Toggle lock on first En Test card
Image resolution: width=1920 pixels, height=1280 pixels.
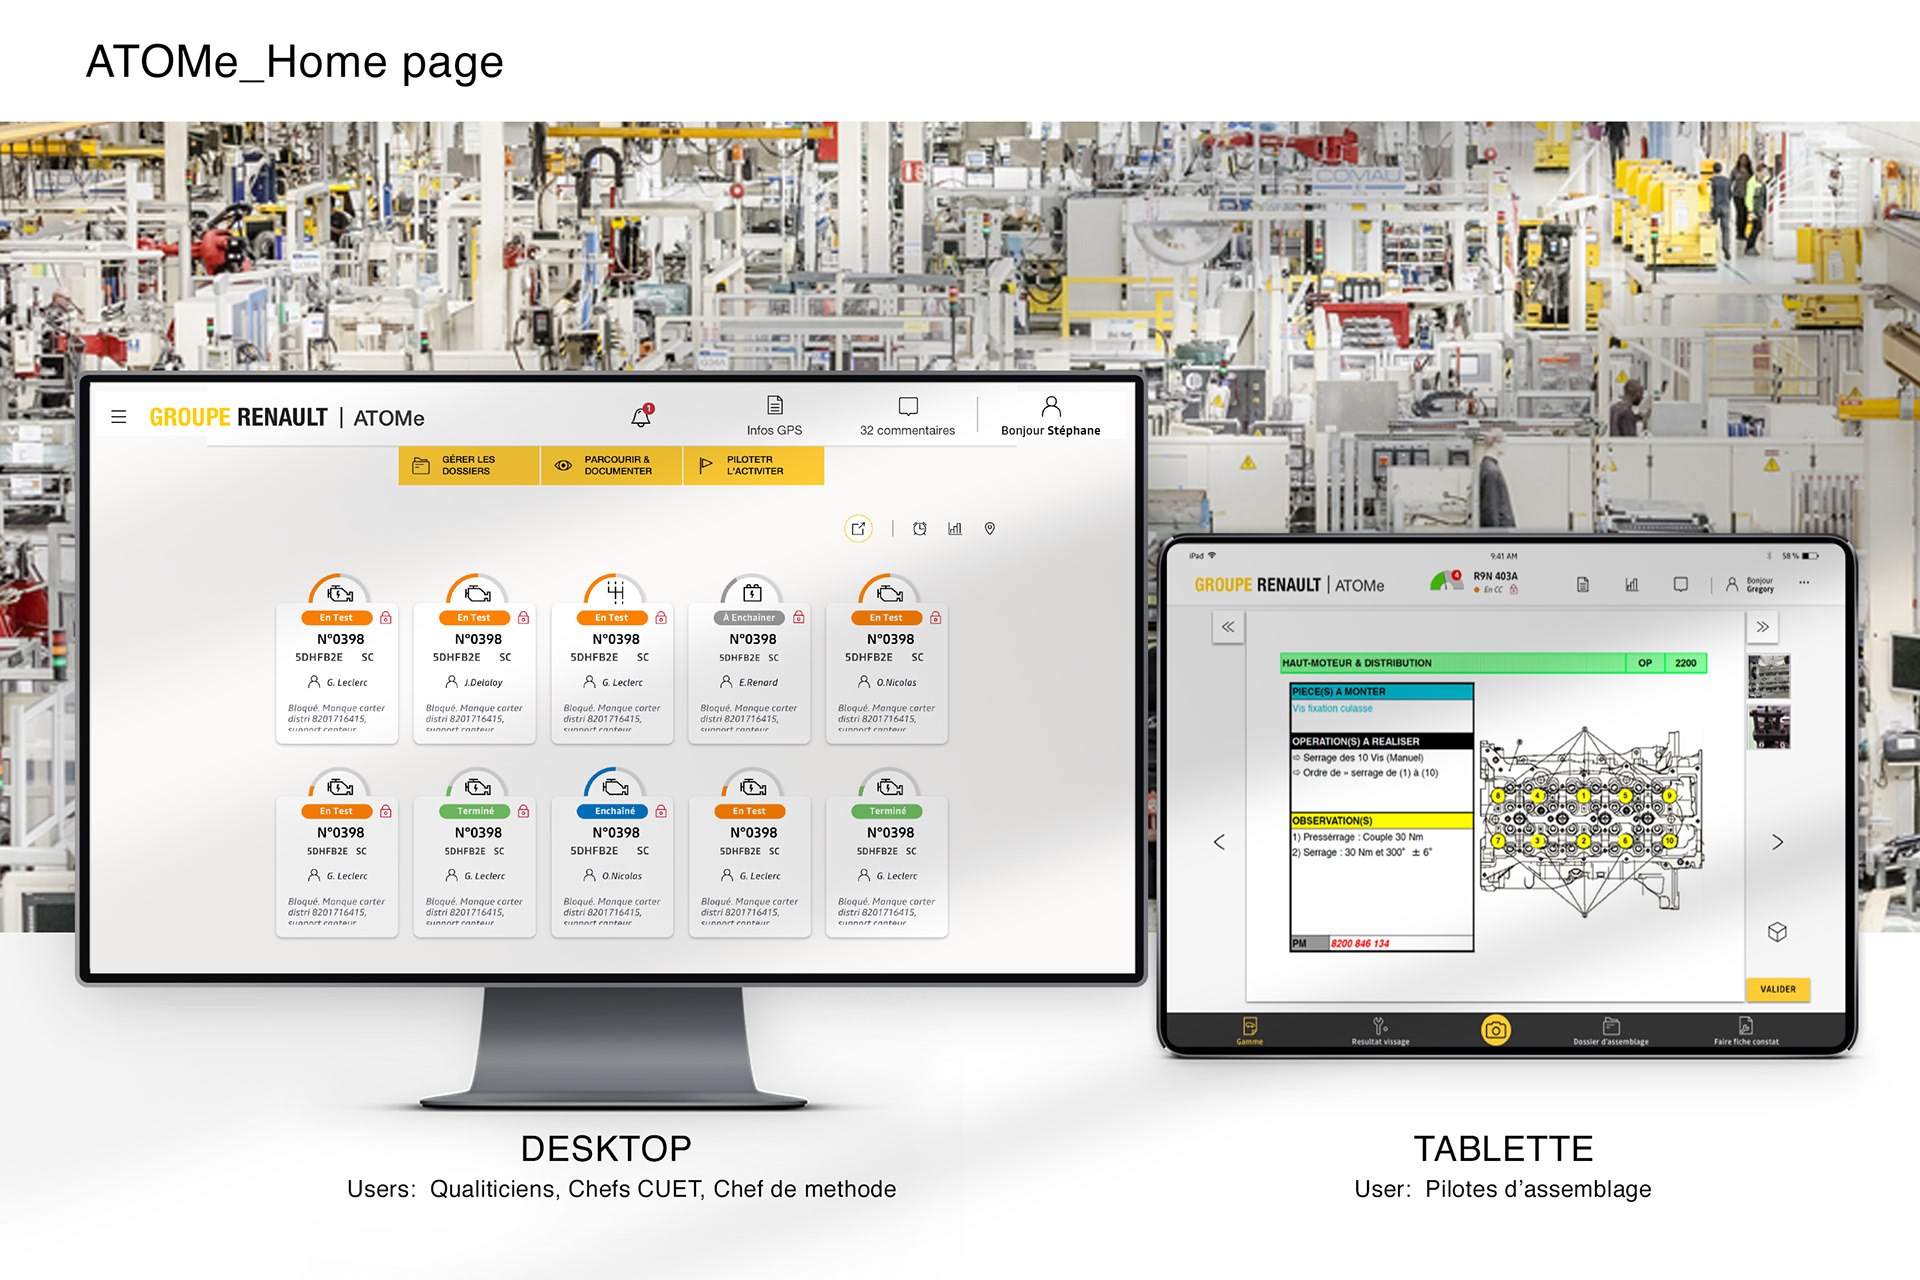tap(386, 618)
